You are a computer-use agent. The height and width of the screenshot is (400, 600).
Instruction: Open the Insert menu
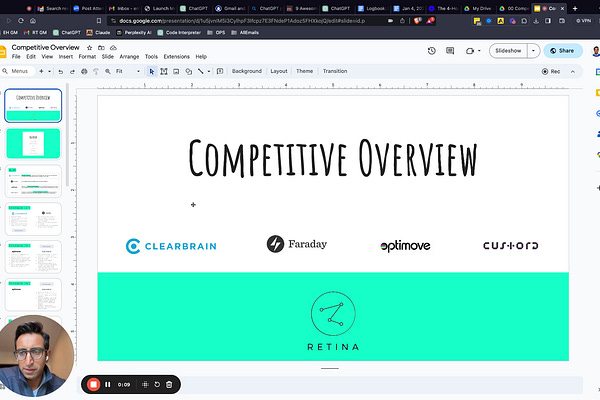pyautogui.click(x=66, y=57)
